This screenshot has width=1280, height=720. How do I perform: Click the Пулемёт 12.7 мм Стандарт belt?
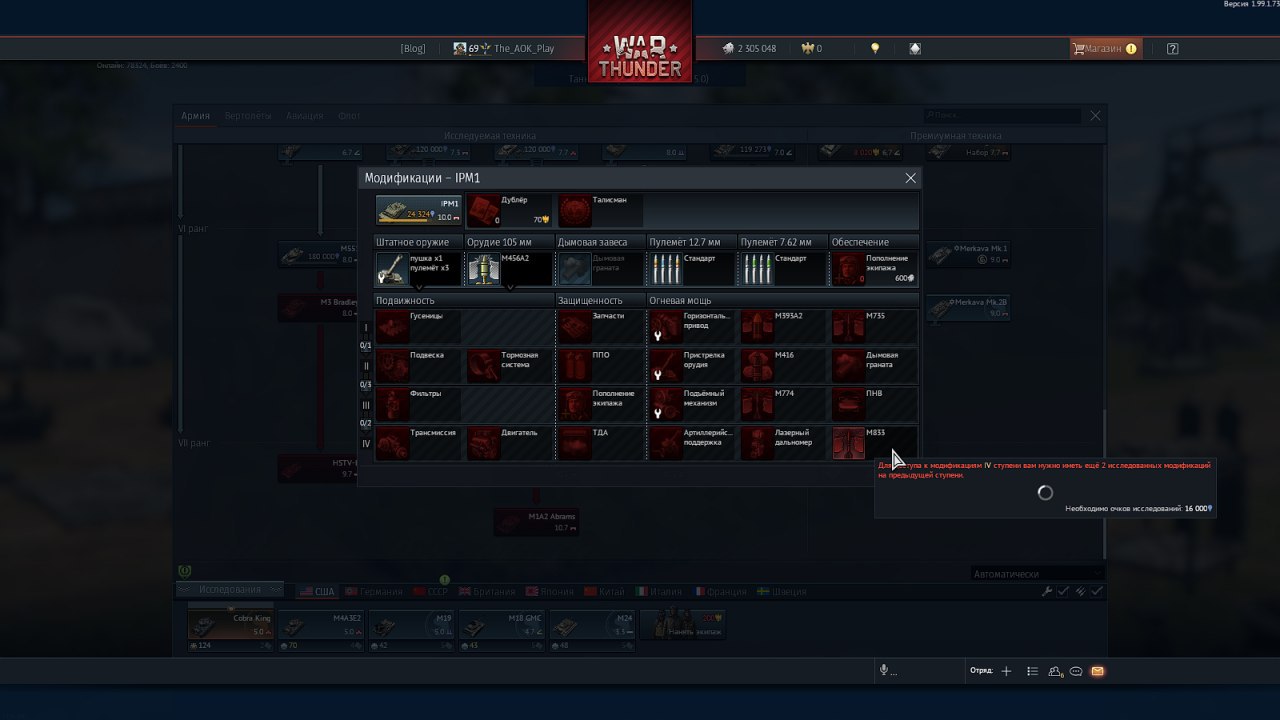(x=692, y=269)
